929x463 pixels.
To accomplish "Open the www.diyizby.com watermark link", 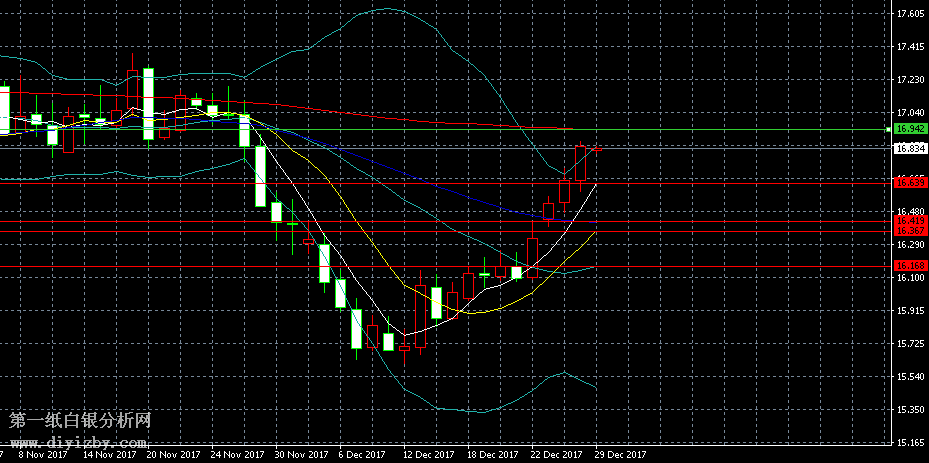I will (x=79, y=439).
